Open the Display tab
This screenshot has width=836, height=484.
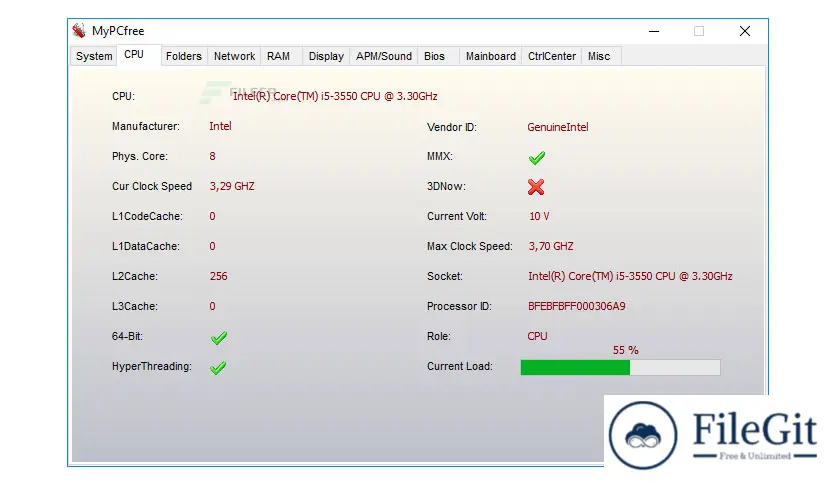tap(326, 57)
